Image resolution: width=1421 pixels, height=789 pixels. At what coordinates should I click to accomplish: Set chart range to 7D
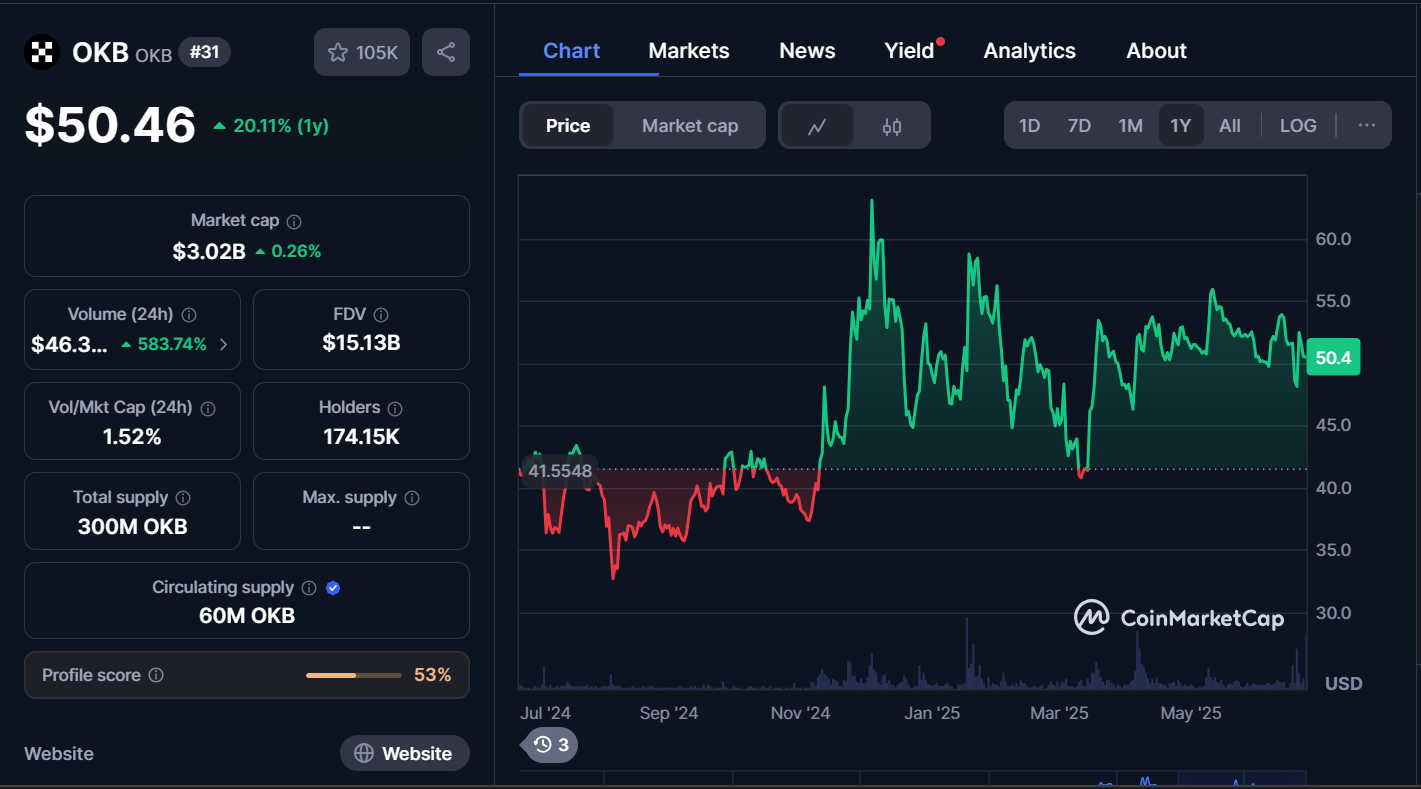(1079, 126)
